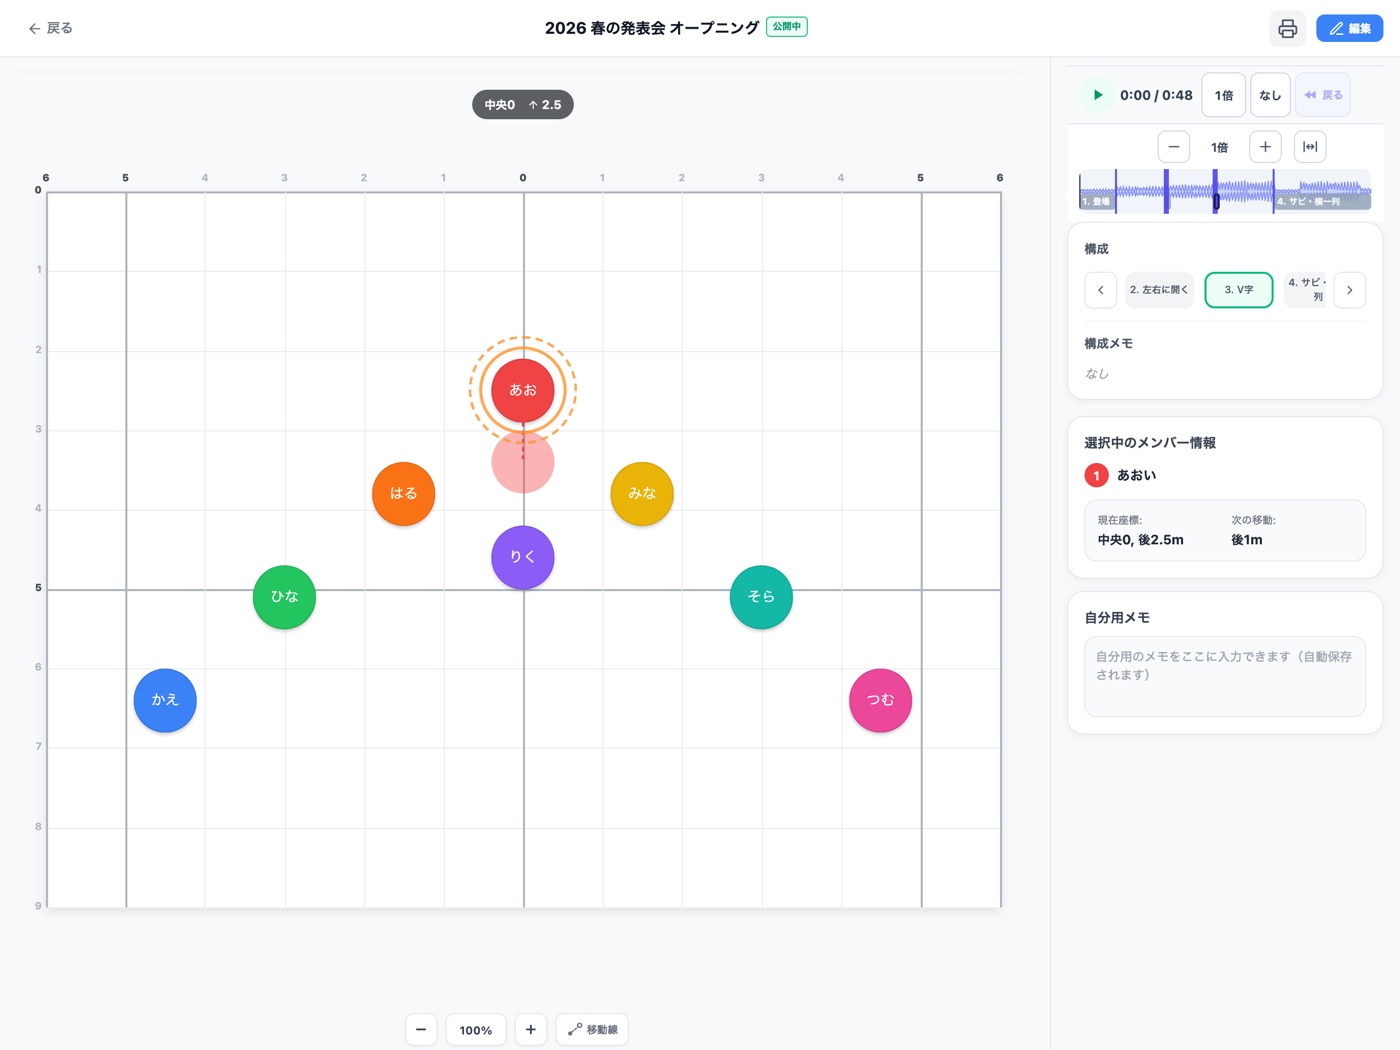The image size is (1400, 1050).
Task: Select the green ひな dancer marker
Action: click(284, 597)
